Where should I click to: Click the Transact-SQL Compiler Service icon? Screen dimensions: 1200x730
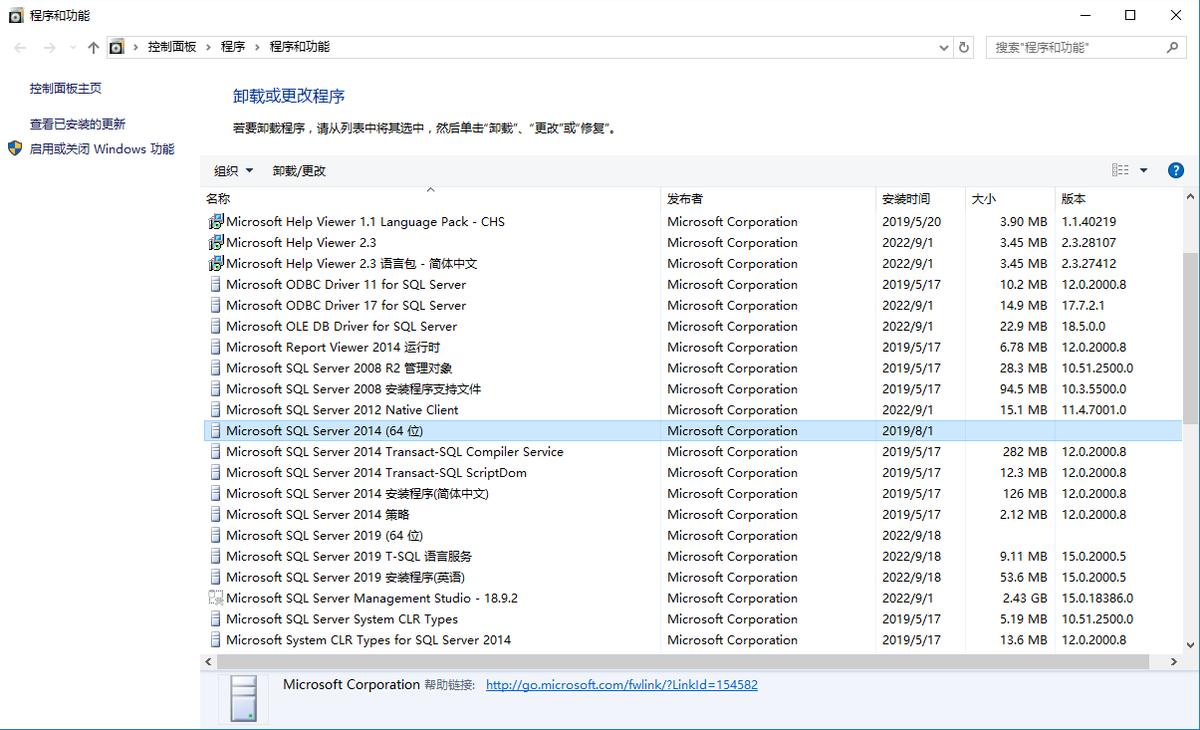(216, 452)
